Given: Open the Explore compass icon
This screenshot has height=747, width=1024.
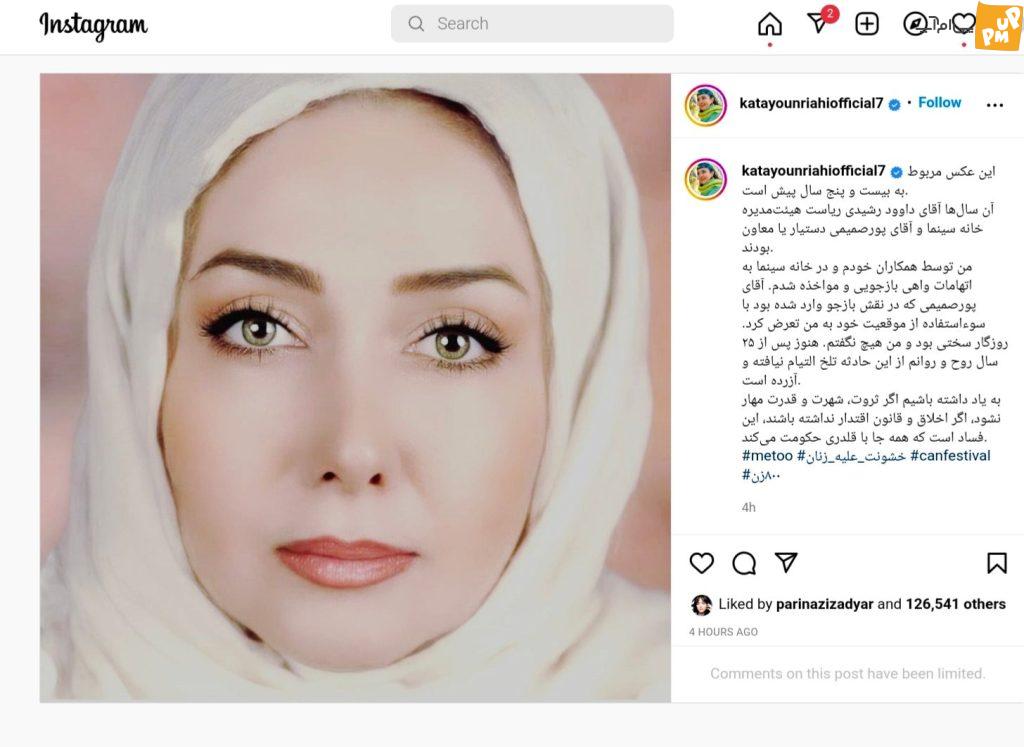Looking at the screenshot, I should click(x=914, y=24).
